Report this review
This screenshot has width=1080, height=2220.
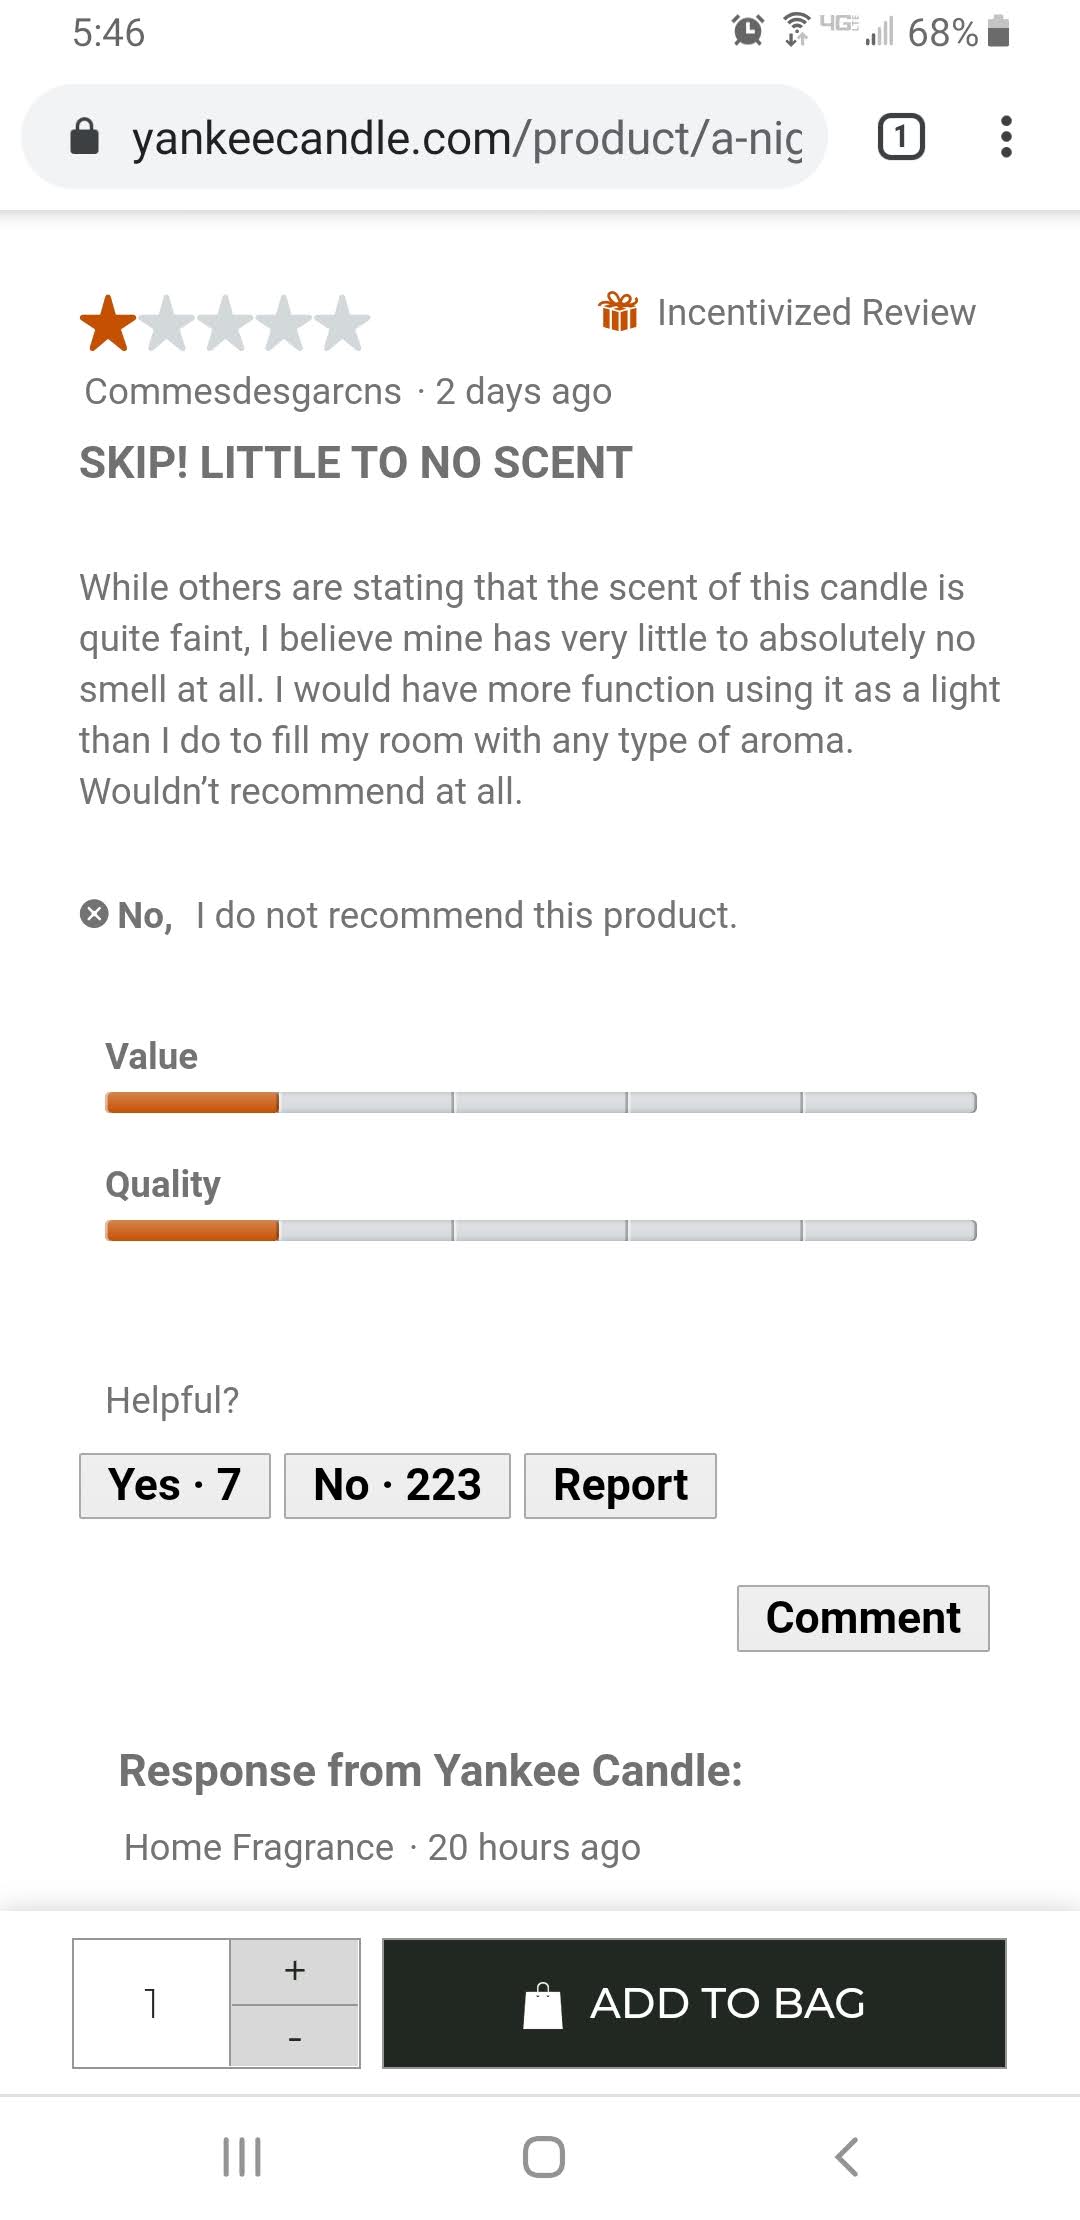620,1485
